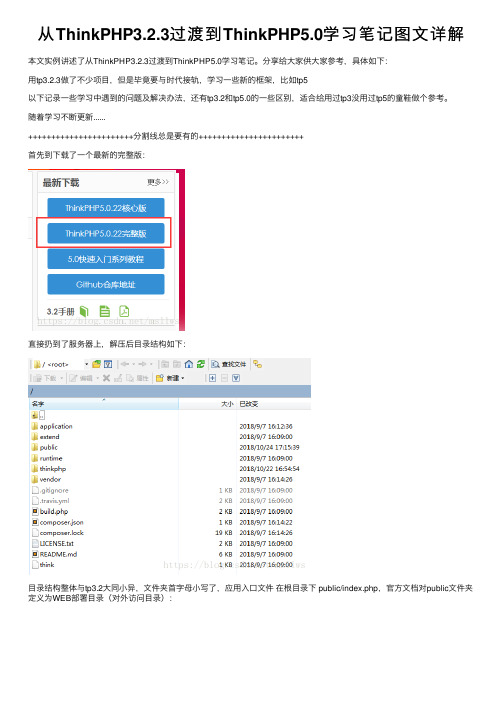Select the LICENSE.txt file
This screenshot has height=713, width=504.
52,543
